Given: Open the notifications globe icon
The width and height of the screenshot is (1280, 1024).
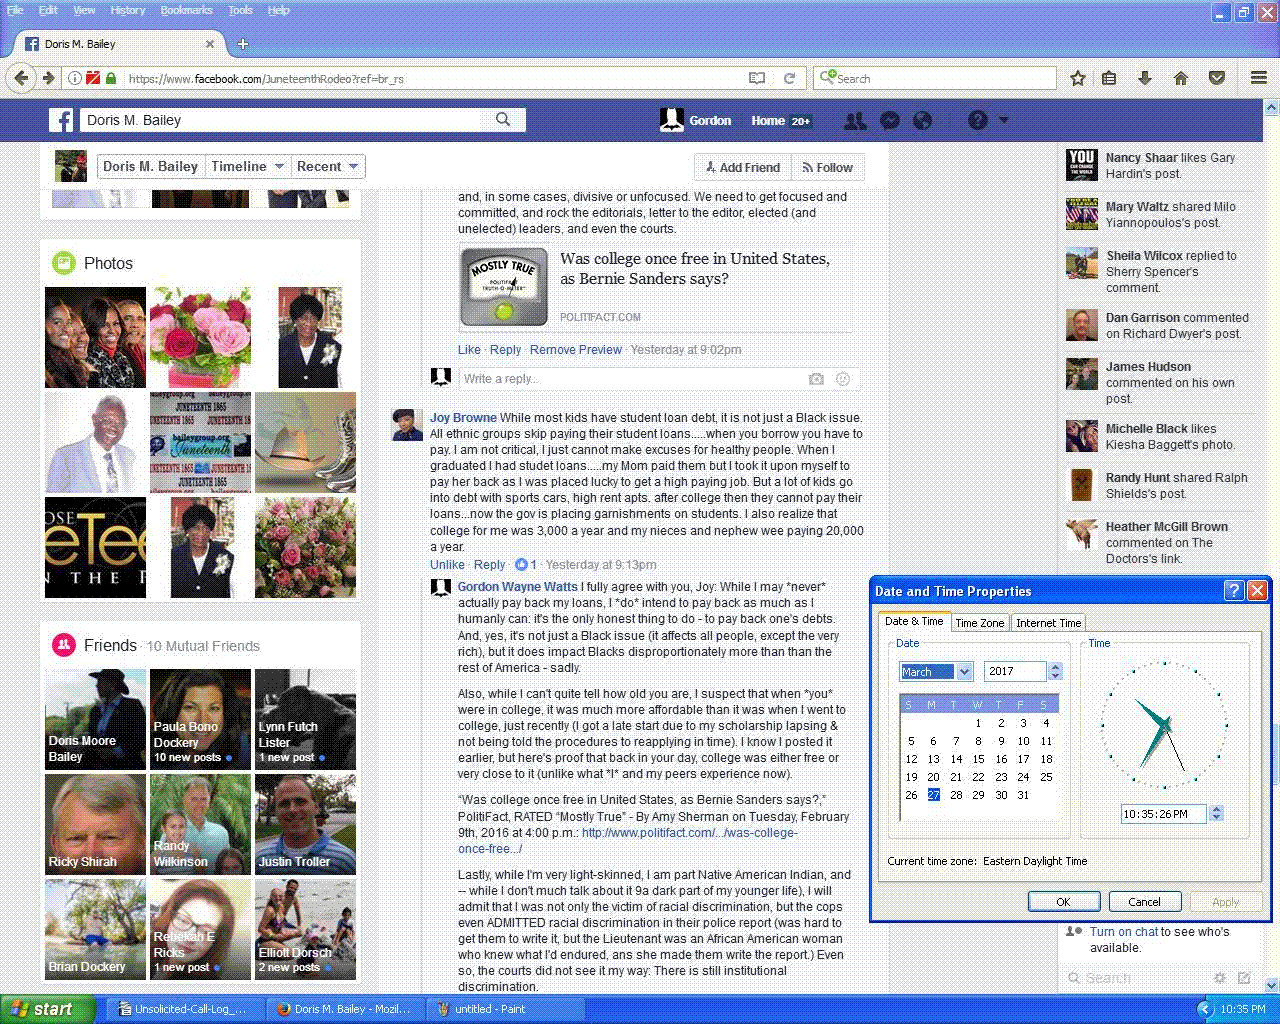Looking at the screenshot, I should click(x=923, y=121).
